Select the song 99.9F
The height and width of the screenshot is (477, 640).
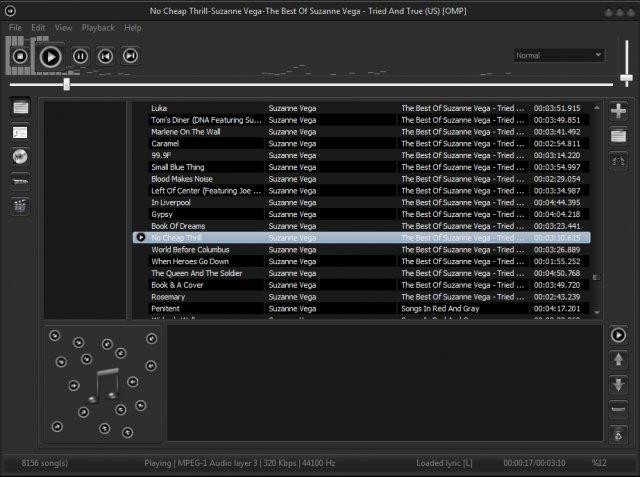[x=361, y=155]
